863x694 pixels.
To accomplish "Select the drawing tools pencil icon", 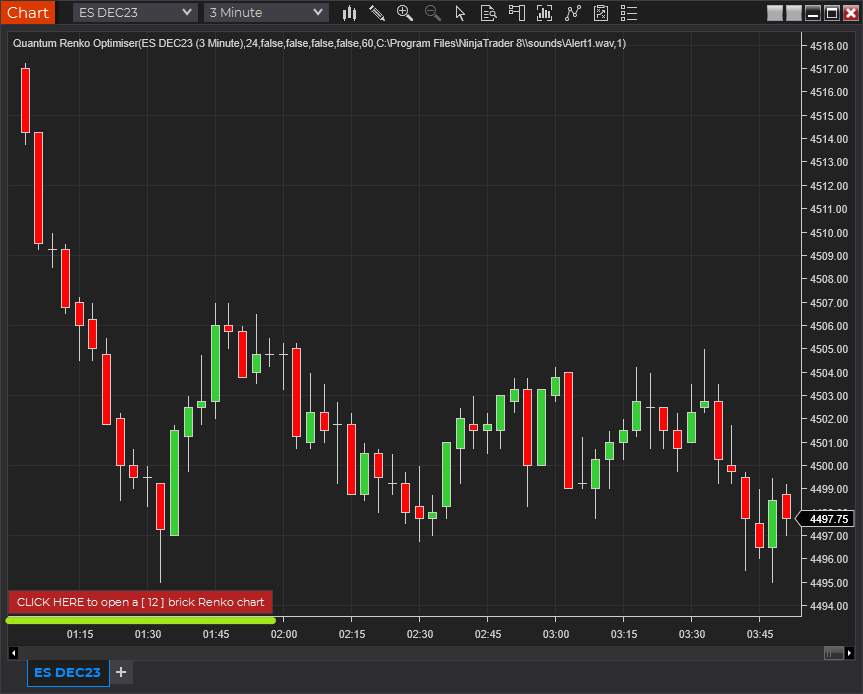I will (x=377, y=13).
